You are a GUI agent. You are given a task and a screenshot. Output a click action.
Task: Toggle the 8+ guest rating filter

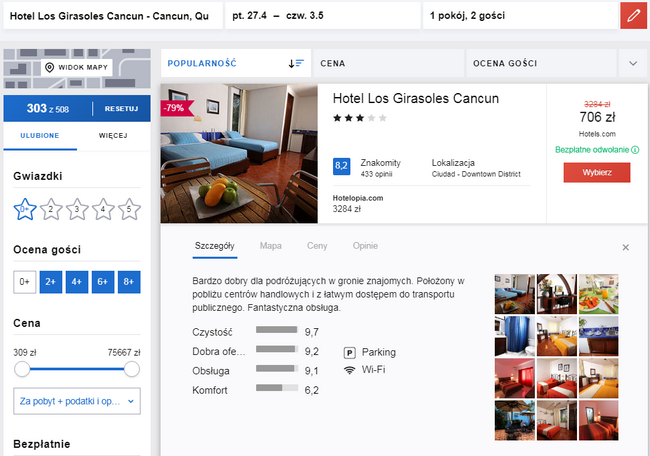point(129,283)
